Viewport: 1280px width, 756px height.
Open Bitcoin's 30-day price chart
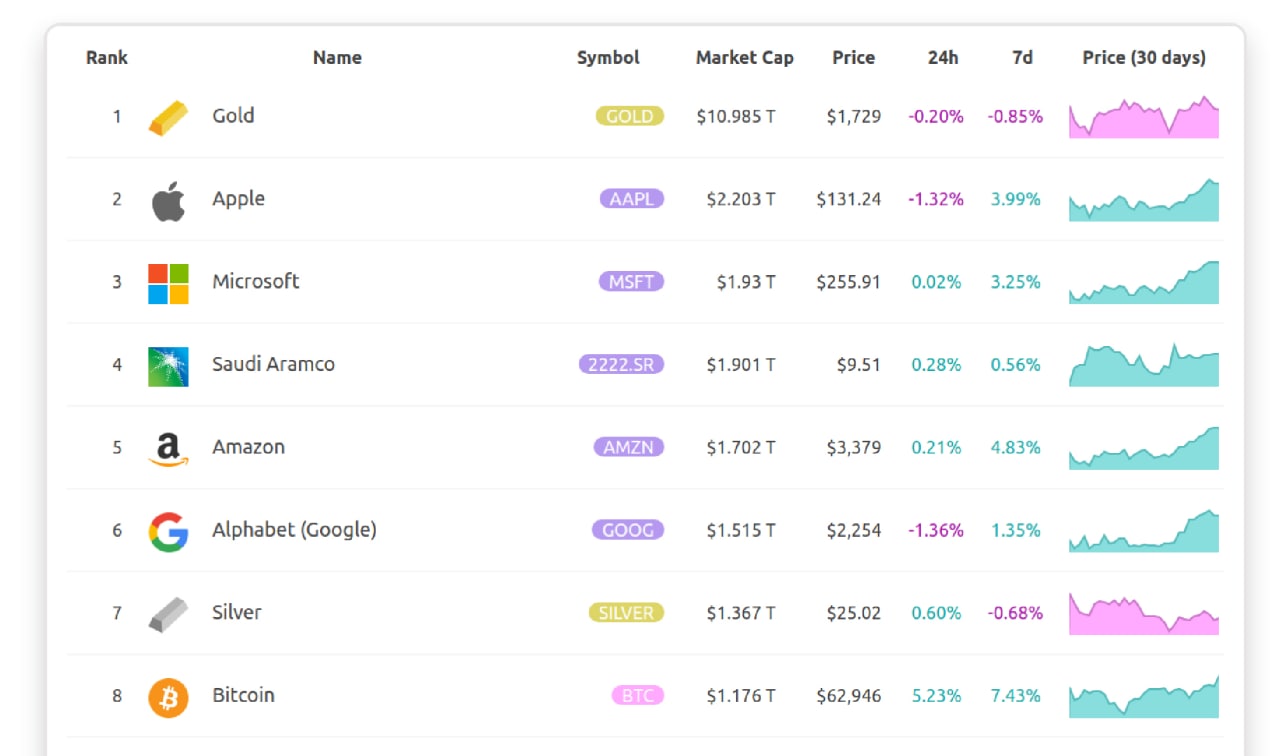pyautogui.click(x=1144, y=697)
